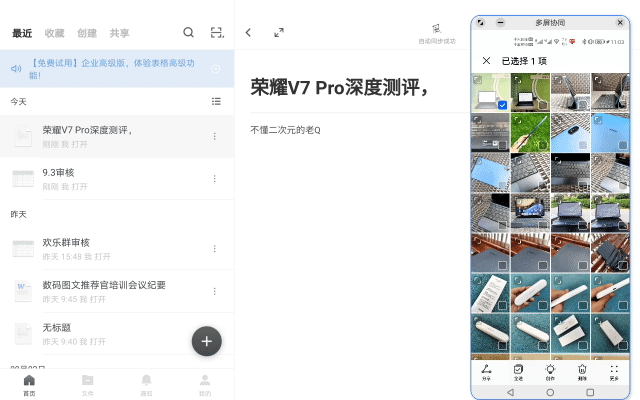Open more options for 9.3审核 row

[215, 179]
